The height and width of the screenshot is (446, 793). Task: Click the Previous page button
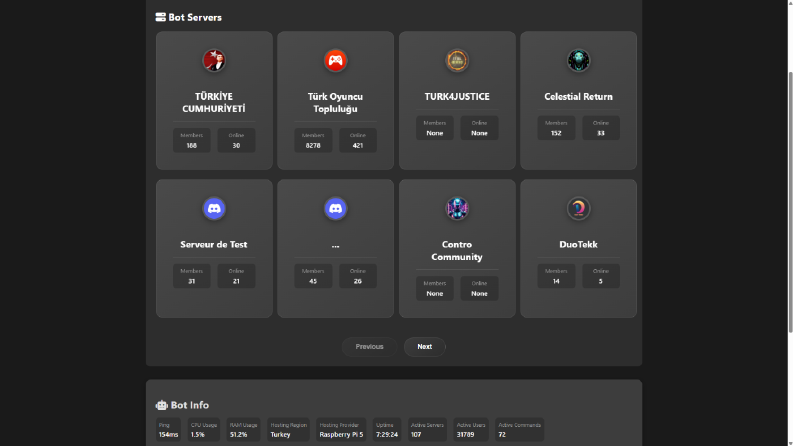pos(369,347)
